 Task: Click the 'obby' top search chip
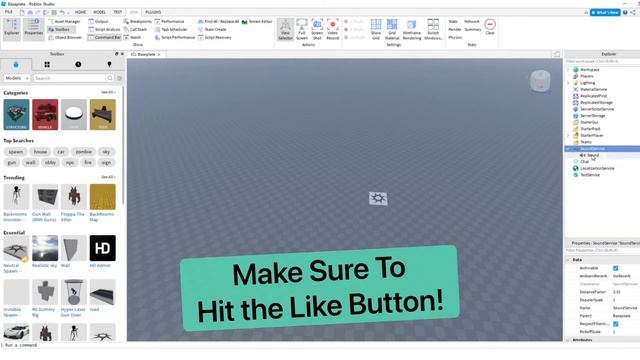coord(50,162)
